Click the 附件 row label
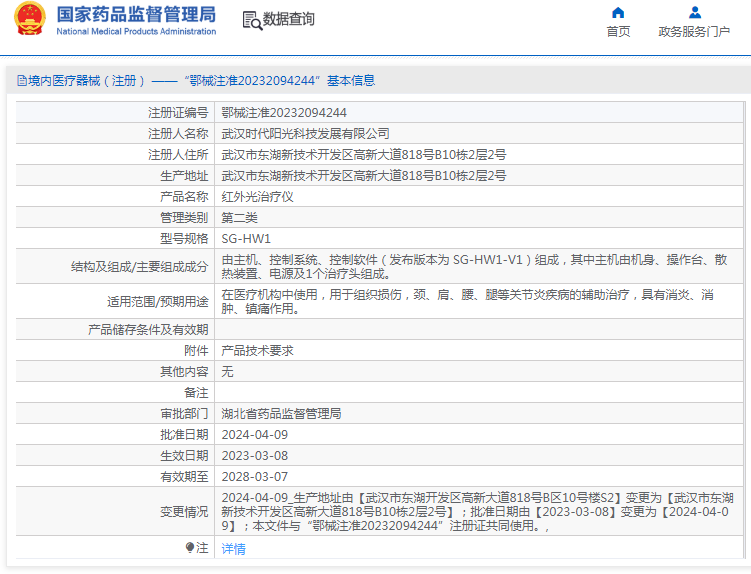The image size is (751, 574). (196, 351)
